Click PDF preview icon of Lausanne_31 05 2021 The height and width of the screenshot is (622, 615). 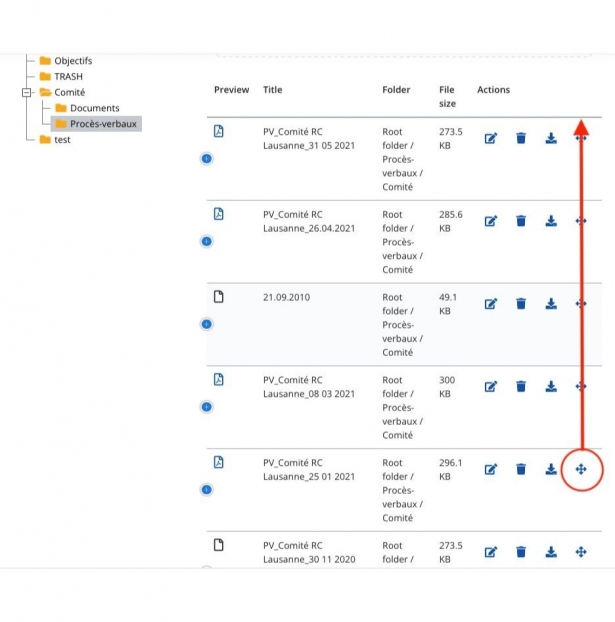pos(219,131)
